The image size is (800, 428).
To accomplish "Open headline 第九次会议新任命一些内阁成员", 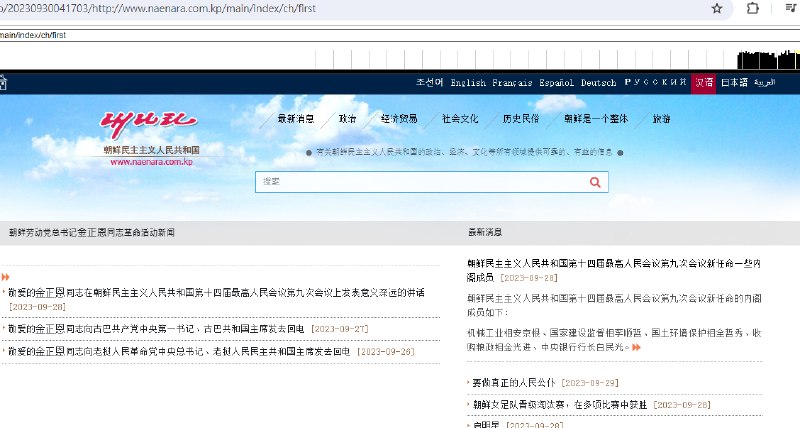I will tap(614, 270).
